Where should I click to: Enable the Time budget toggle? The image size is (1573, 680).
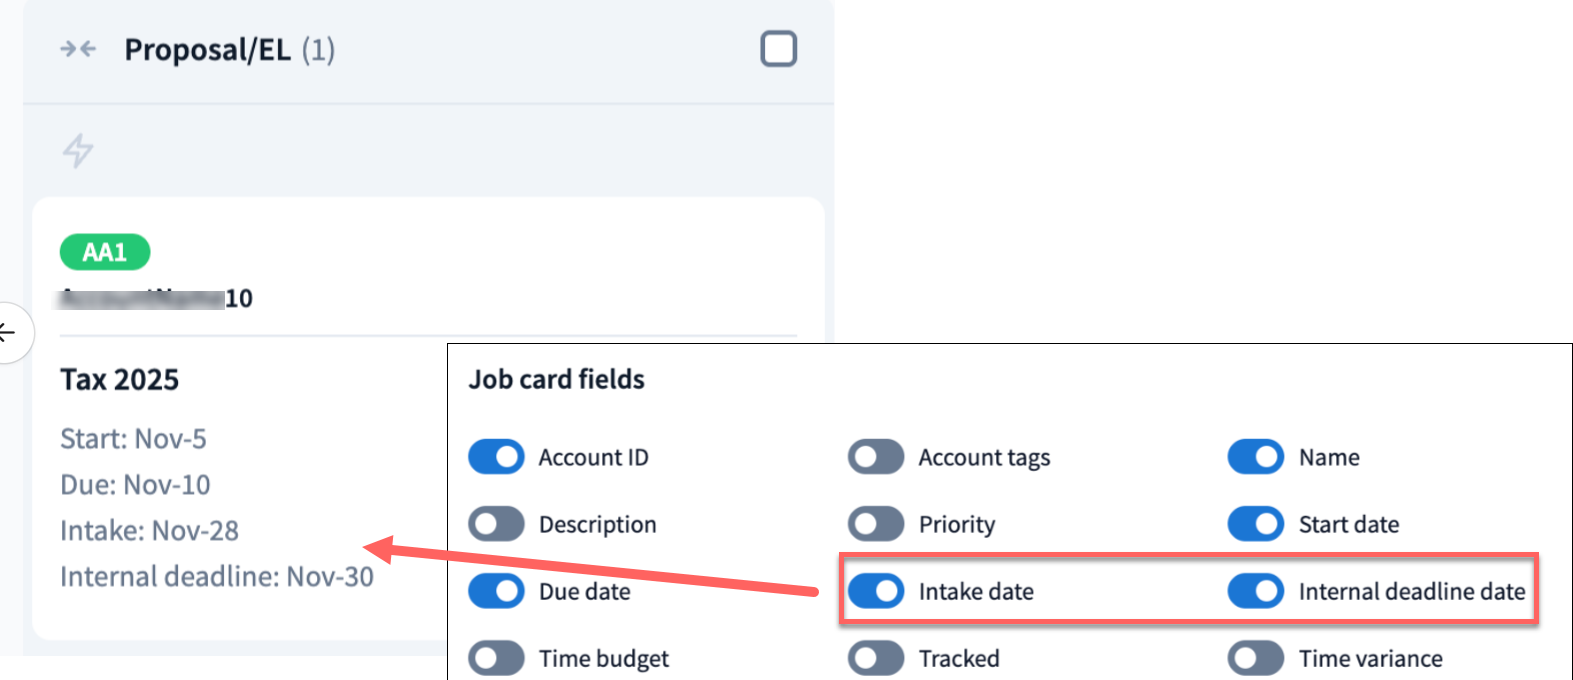[496, 658]
